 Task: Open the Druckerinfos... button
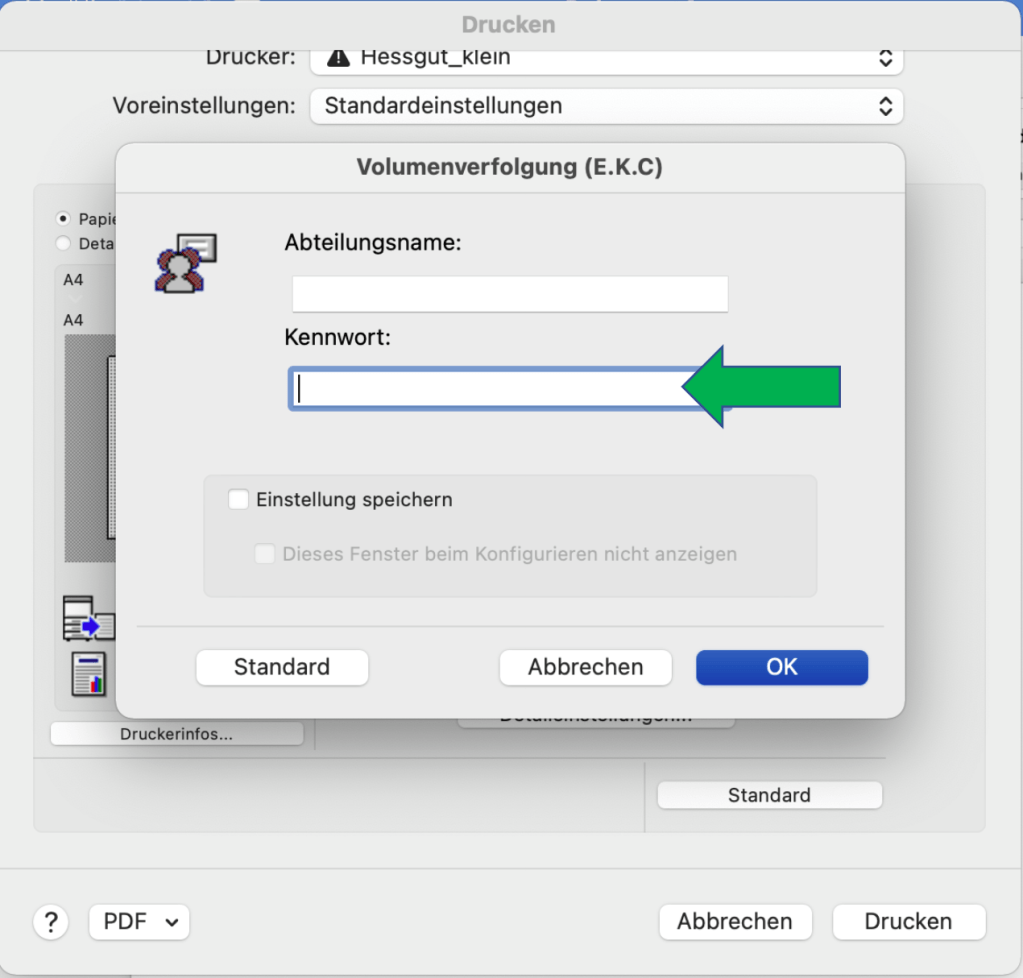tap(176, 734)
